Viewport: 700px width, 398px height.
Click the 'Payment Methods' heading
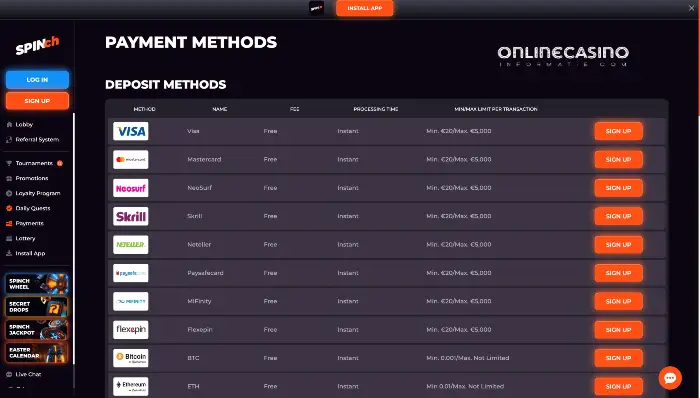click(x=191, y=42)
